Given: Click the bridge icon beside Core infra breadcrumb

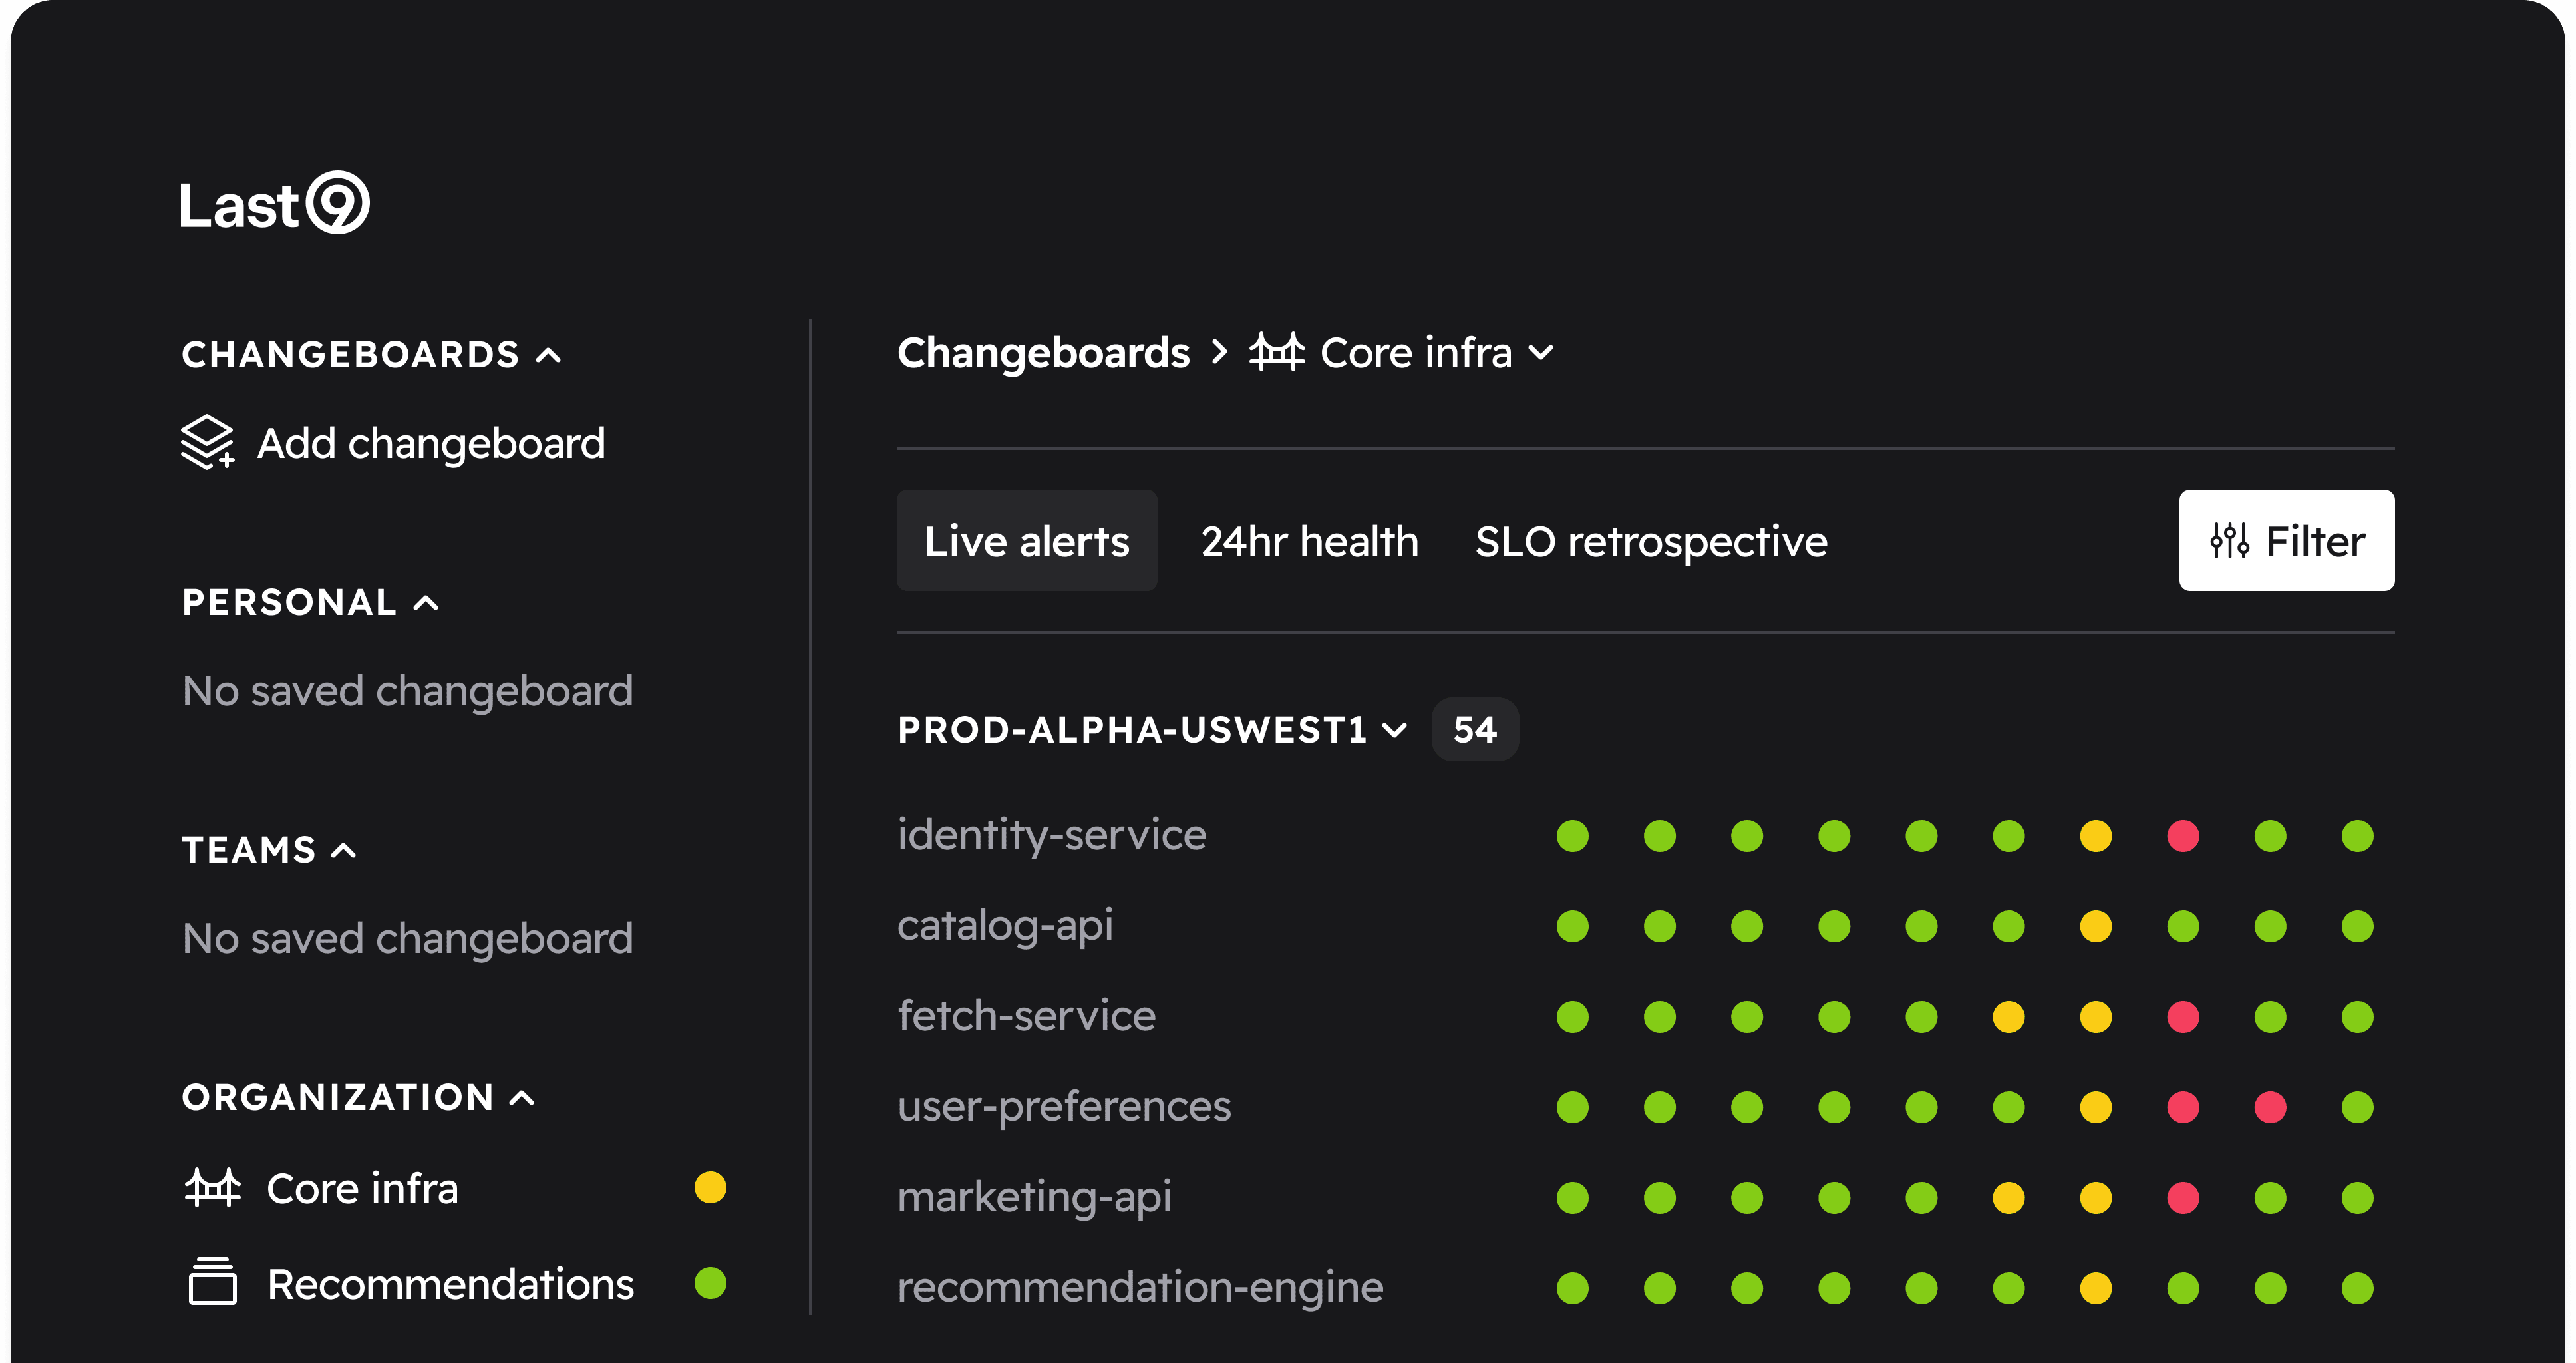Looking at the screenshot, I should 1277,352.
